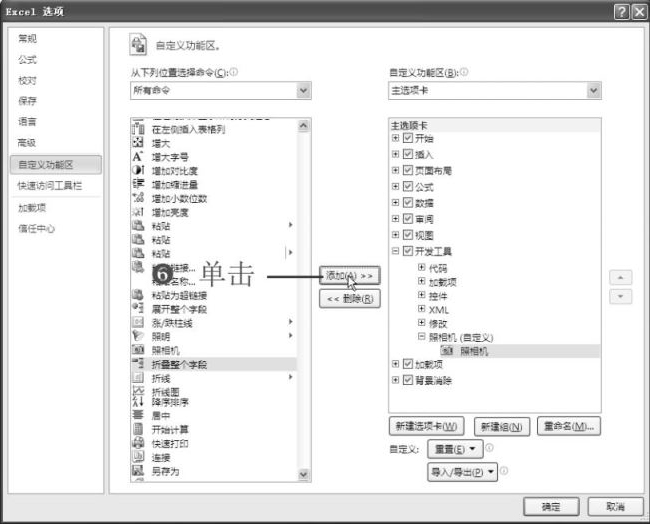Select the XML group in the tree
The image size is (650, 524).
point(439,310)
